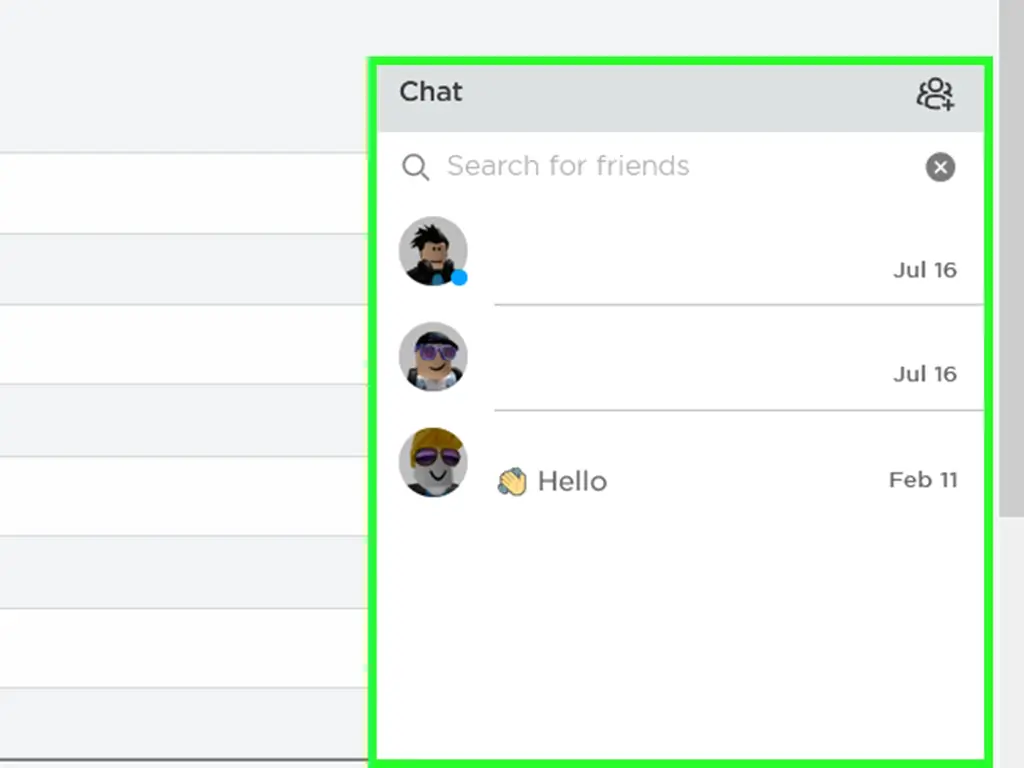Click the top striped row left of the chat
The image size is (1024, 768).
(x=184, y=193)
